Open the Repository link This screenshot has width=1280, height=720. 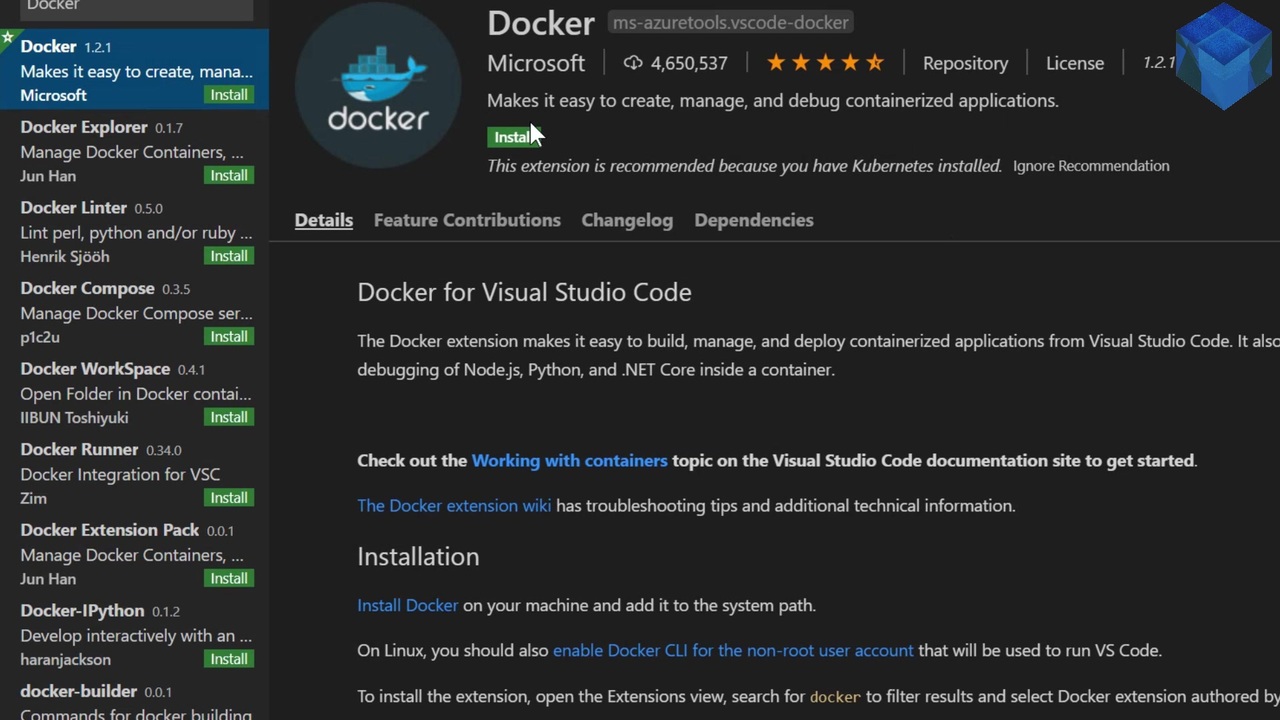[x=965, y=63]
